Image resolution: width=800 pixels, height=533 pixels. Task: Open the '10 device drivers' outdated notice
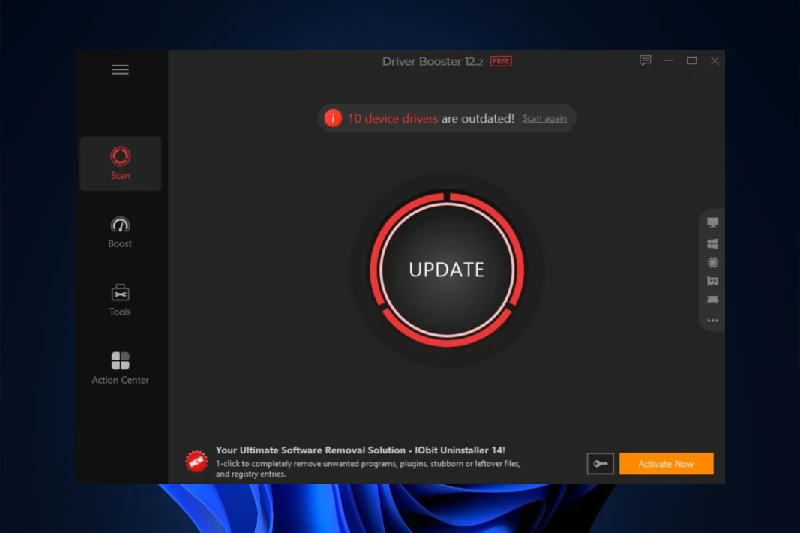[393, 119]
